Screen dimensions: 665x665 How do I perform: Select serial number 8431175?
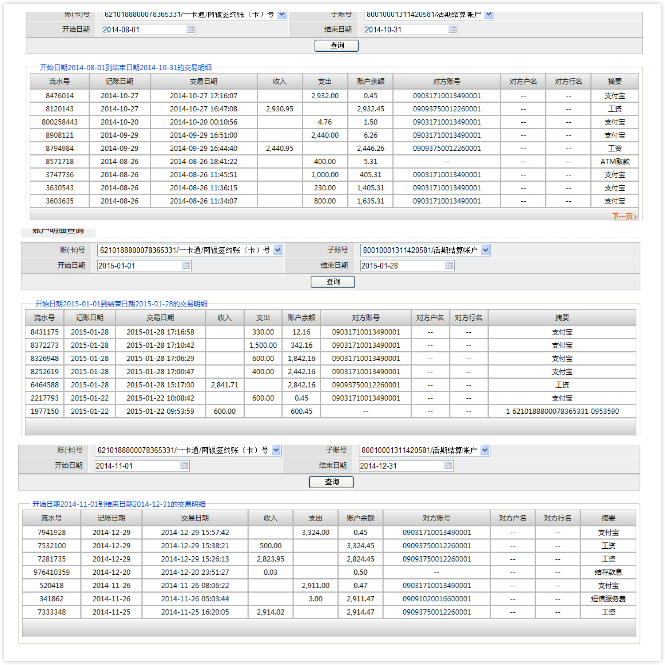[45, 332]
